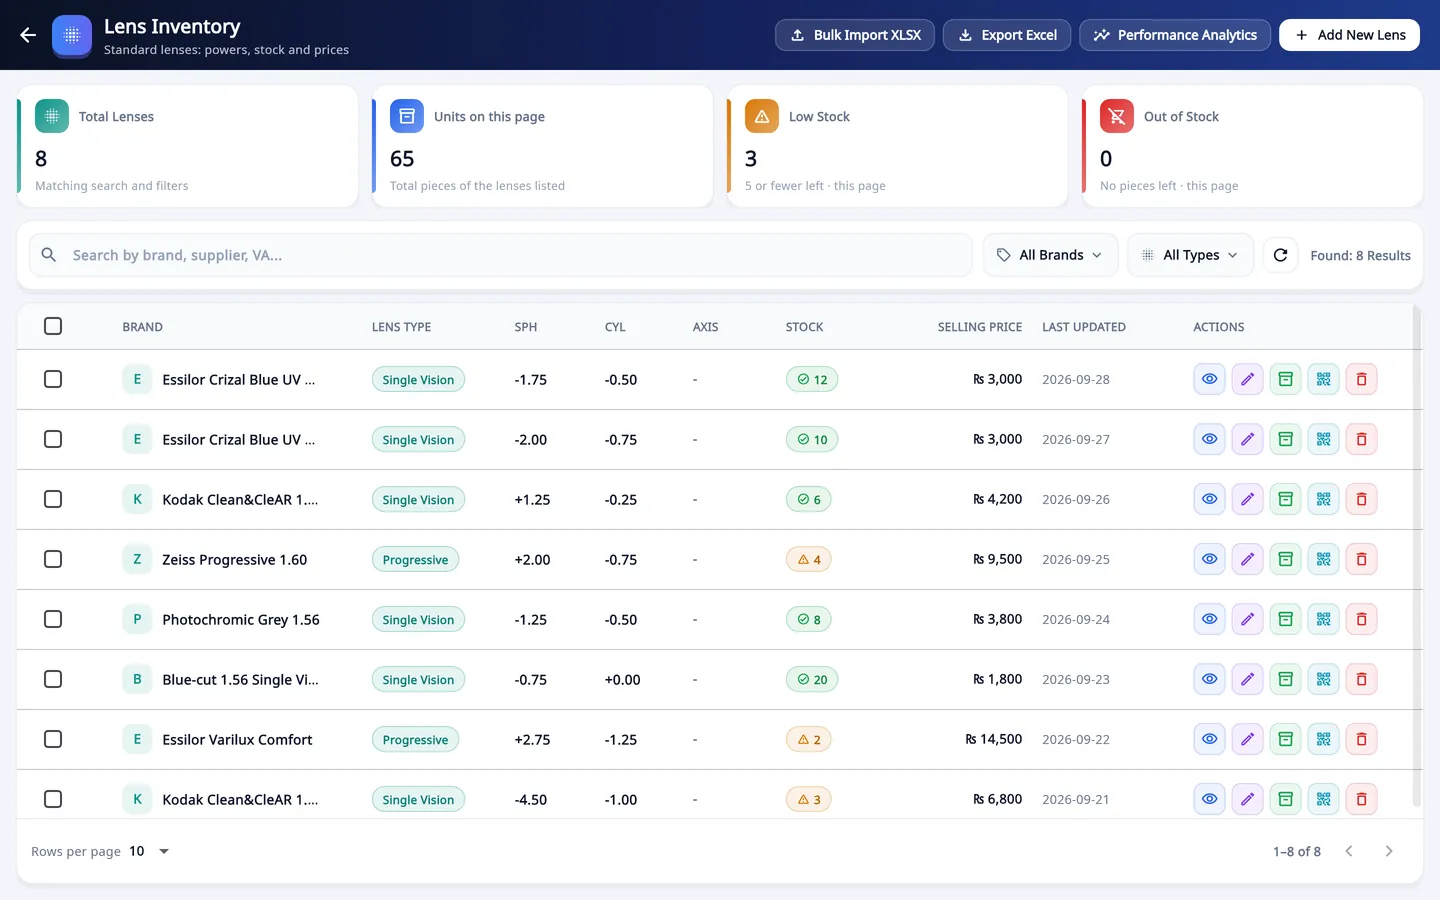Go to the previous results page

point(1349,851)
